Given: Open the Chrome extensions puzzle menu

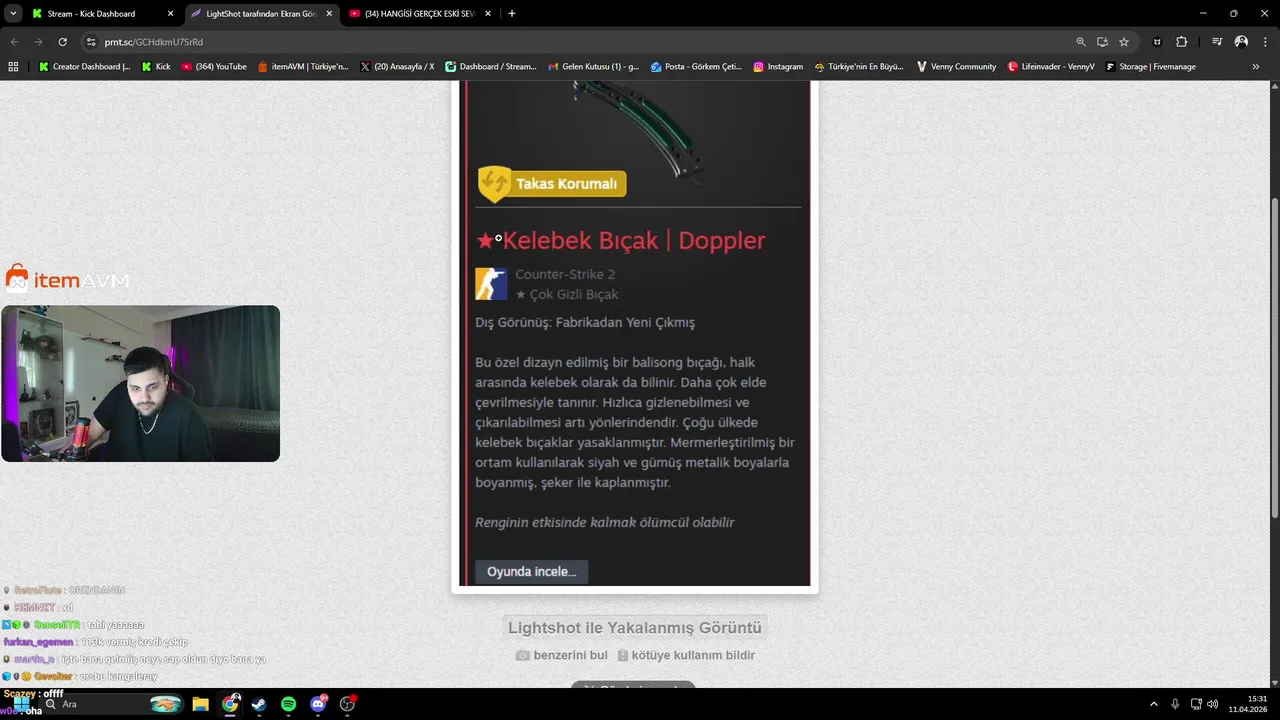Looking at the screenshot, I should tap(1181, 42).
